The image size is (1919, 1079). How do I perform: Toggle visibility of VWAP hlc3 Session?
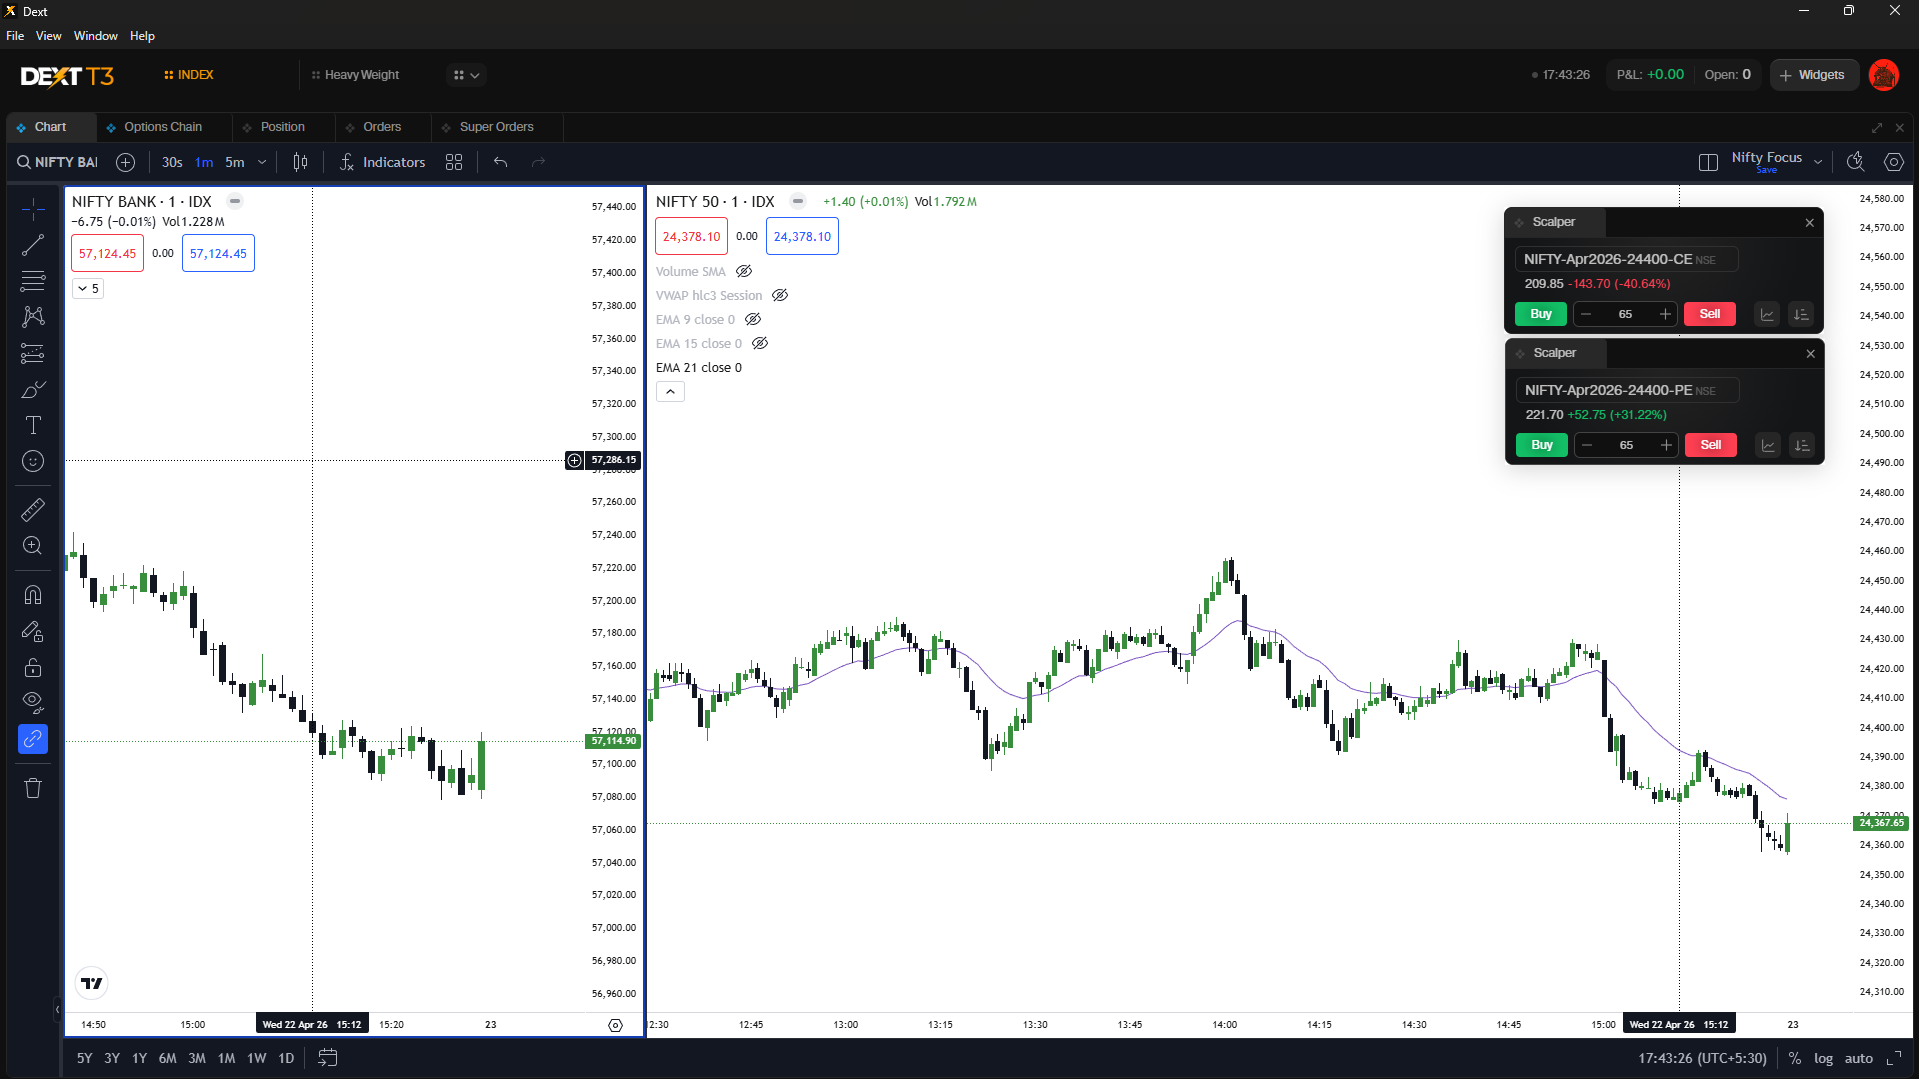(x=780, y=296)
